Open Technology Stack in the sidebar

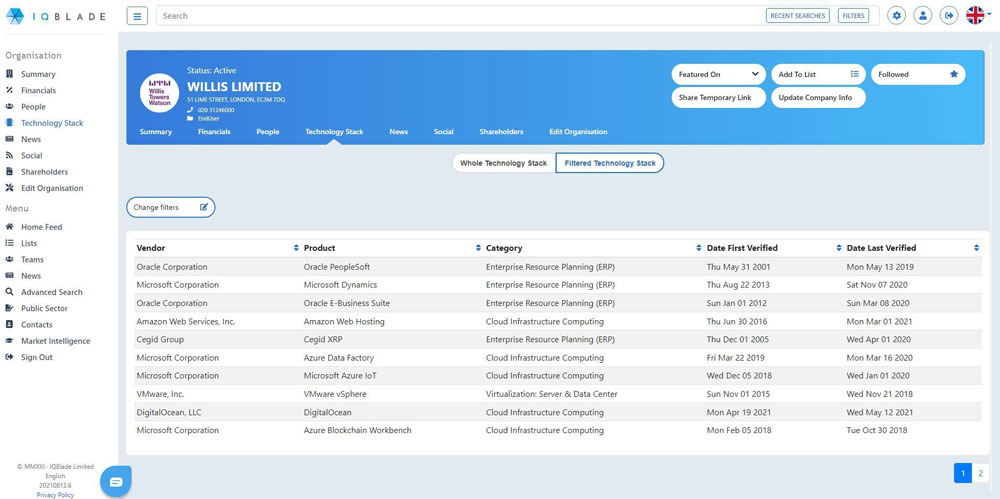pyautogui.click(x=52, y=123)
